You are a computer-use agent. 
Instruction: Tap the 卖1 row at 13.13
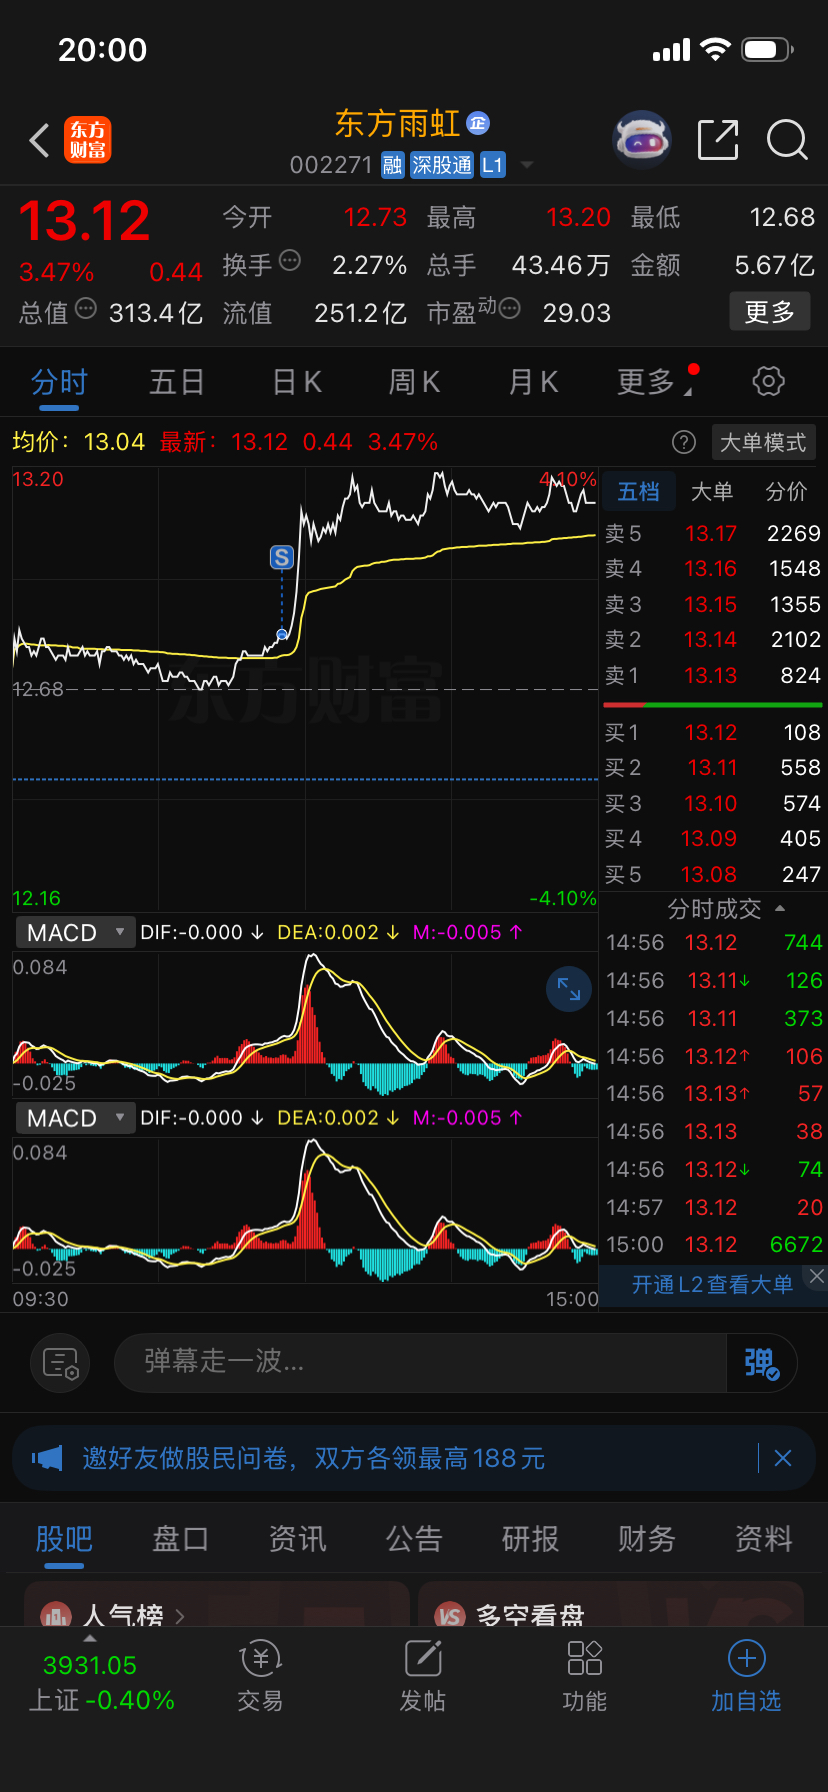(x=713, y=676)
